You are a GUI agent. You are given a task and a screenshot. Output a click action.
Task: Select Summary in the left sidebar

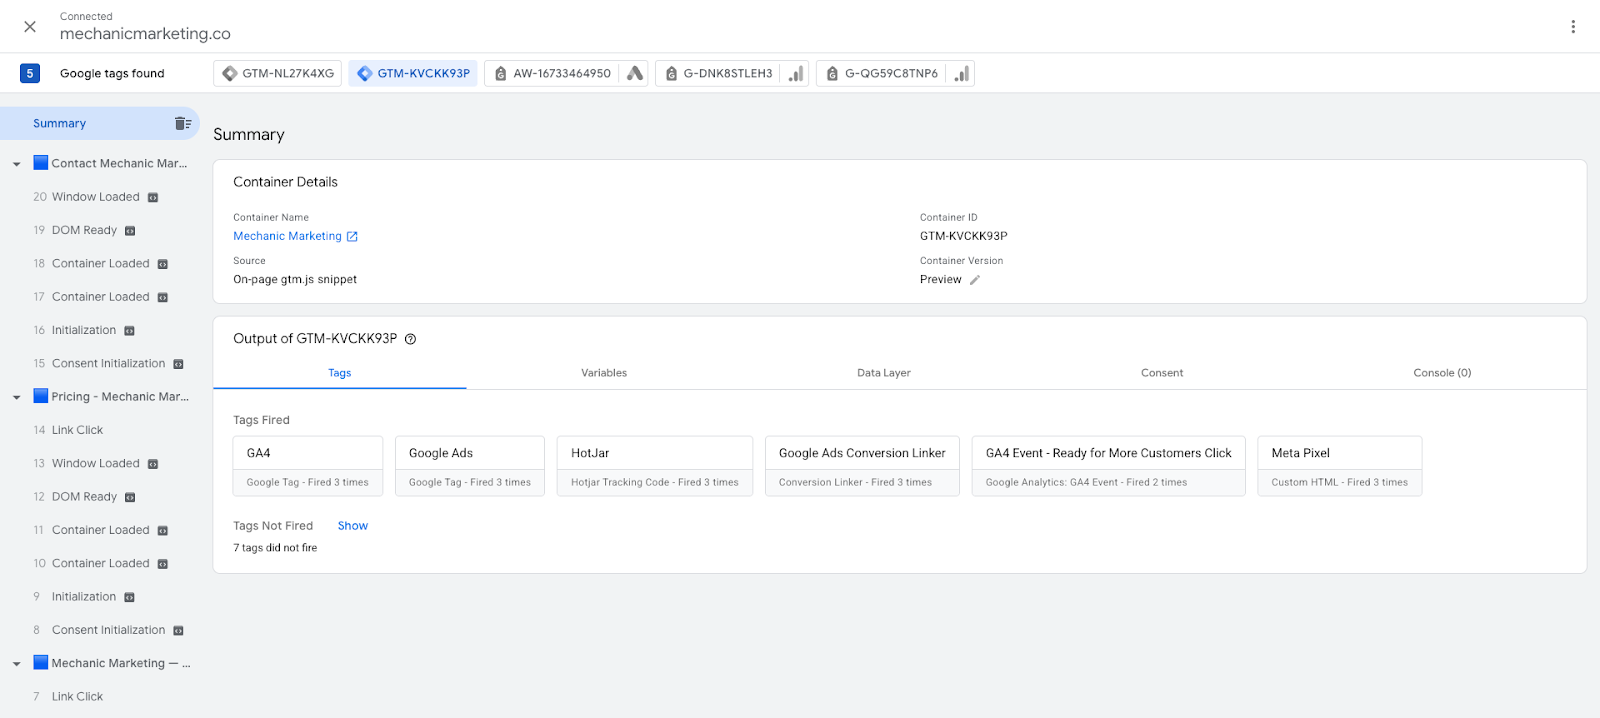[60, 123]
